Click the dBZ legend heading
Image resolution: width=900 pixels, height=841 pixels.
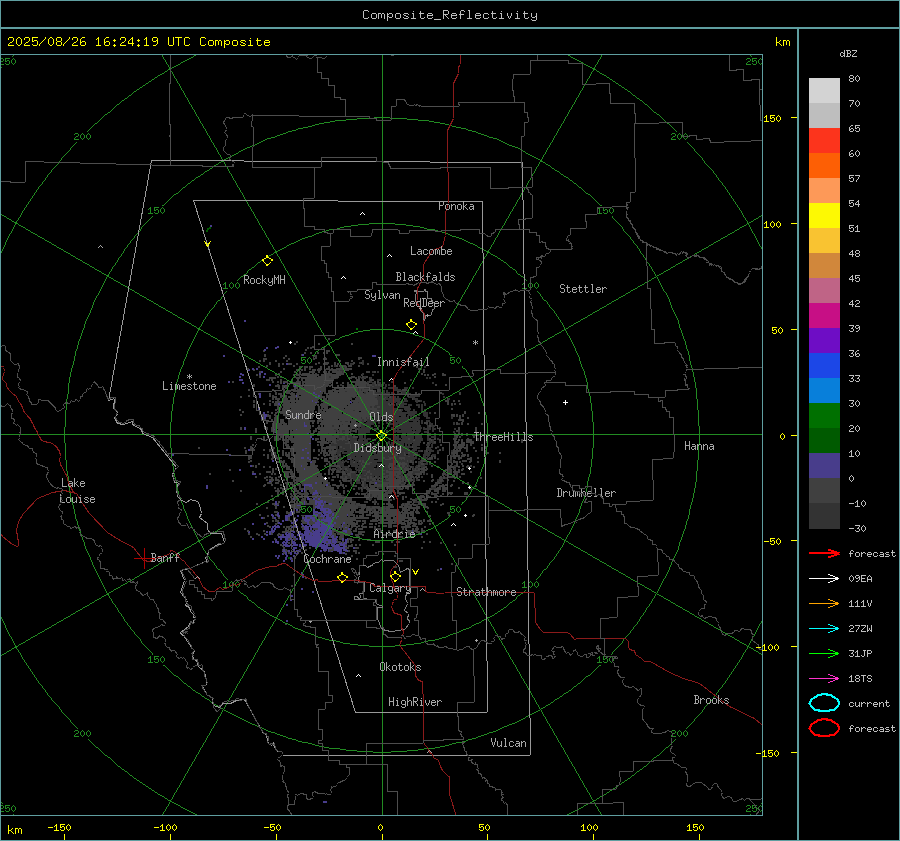pos(848,53)
